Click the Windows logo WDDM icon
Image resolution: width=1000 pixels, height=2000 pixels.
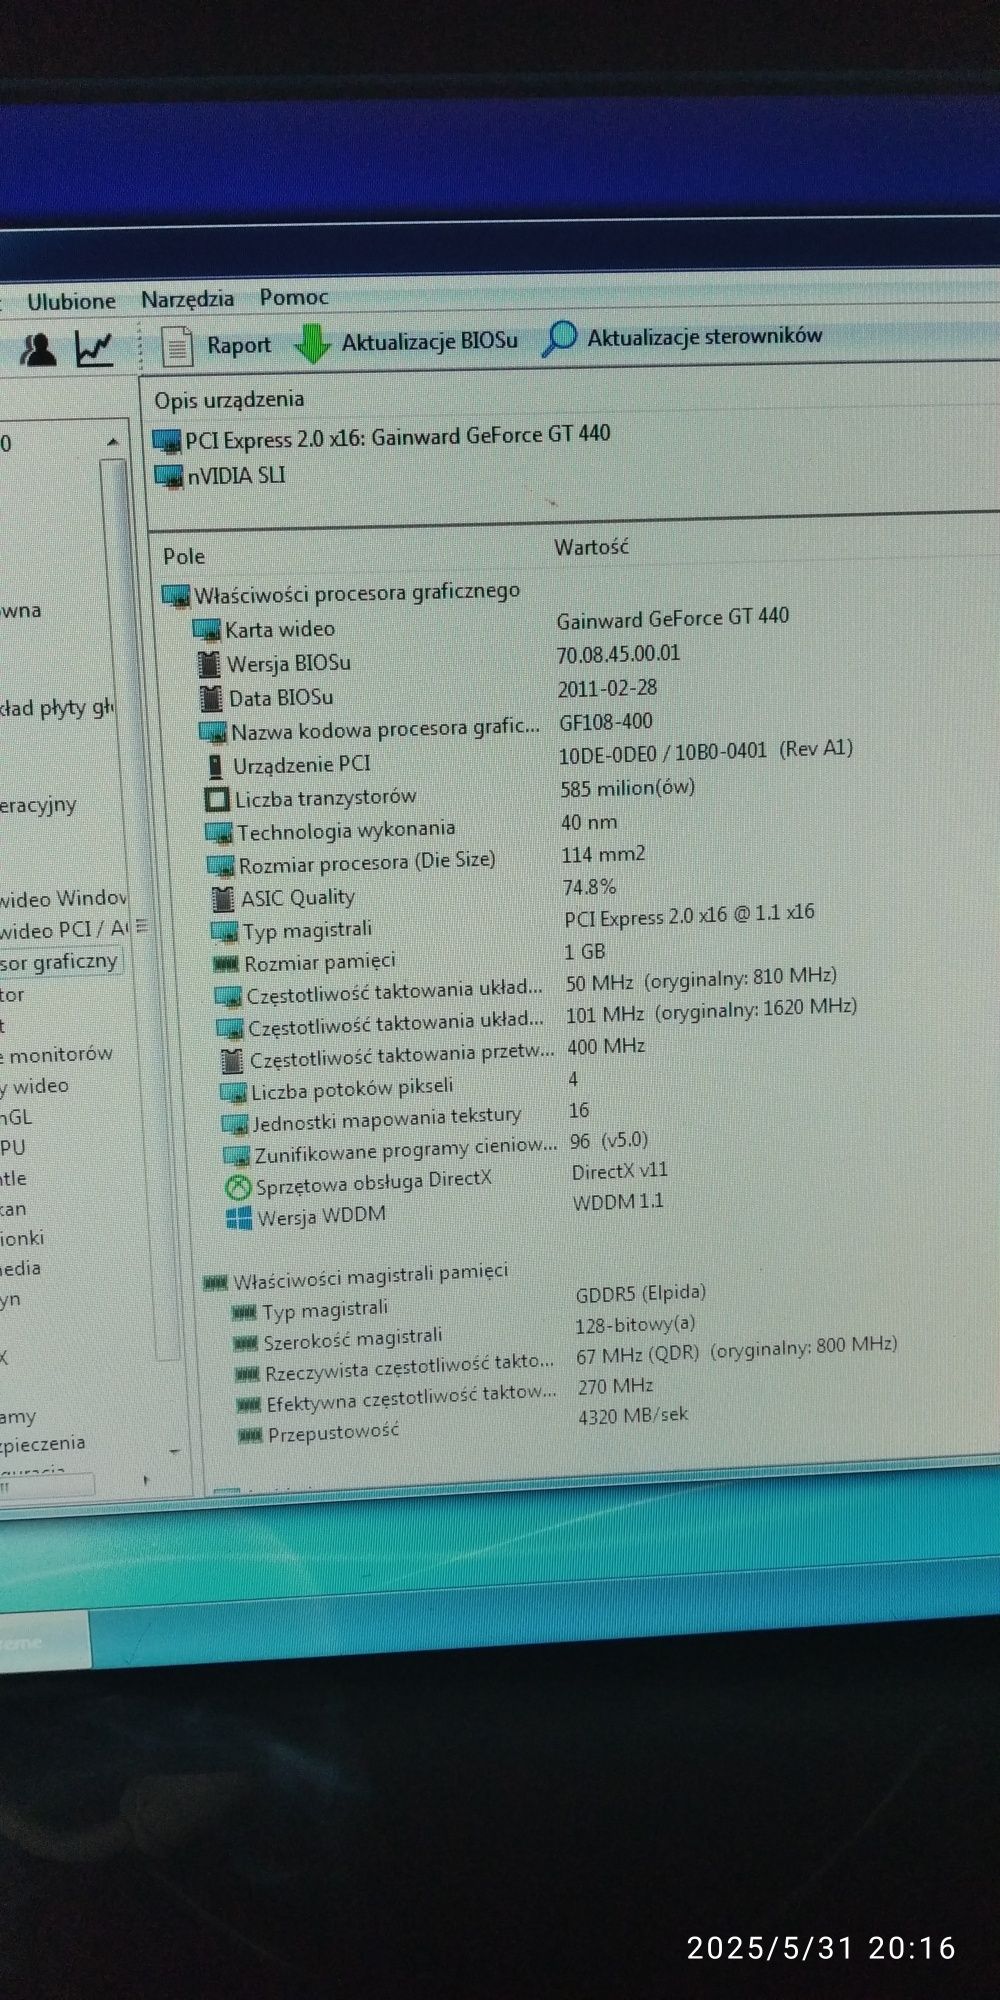(239, 1218)
